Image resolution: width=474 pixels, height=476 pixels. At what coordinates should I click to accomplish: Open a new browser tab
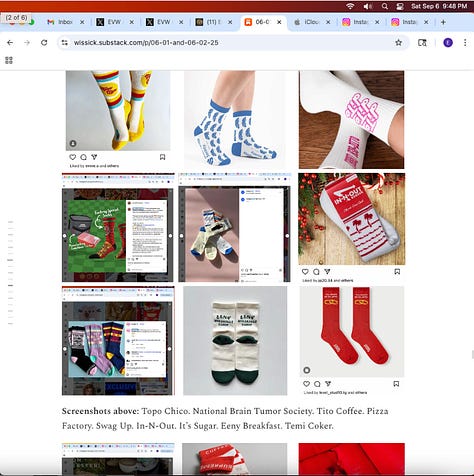[x=443, y=22]
